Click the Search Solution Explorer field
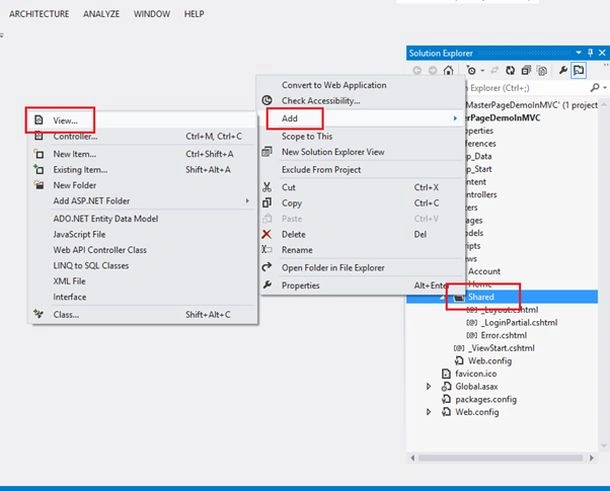The width and height of the screenshot is (610, 491). coord(527,88)
